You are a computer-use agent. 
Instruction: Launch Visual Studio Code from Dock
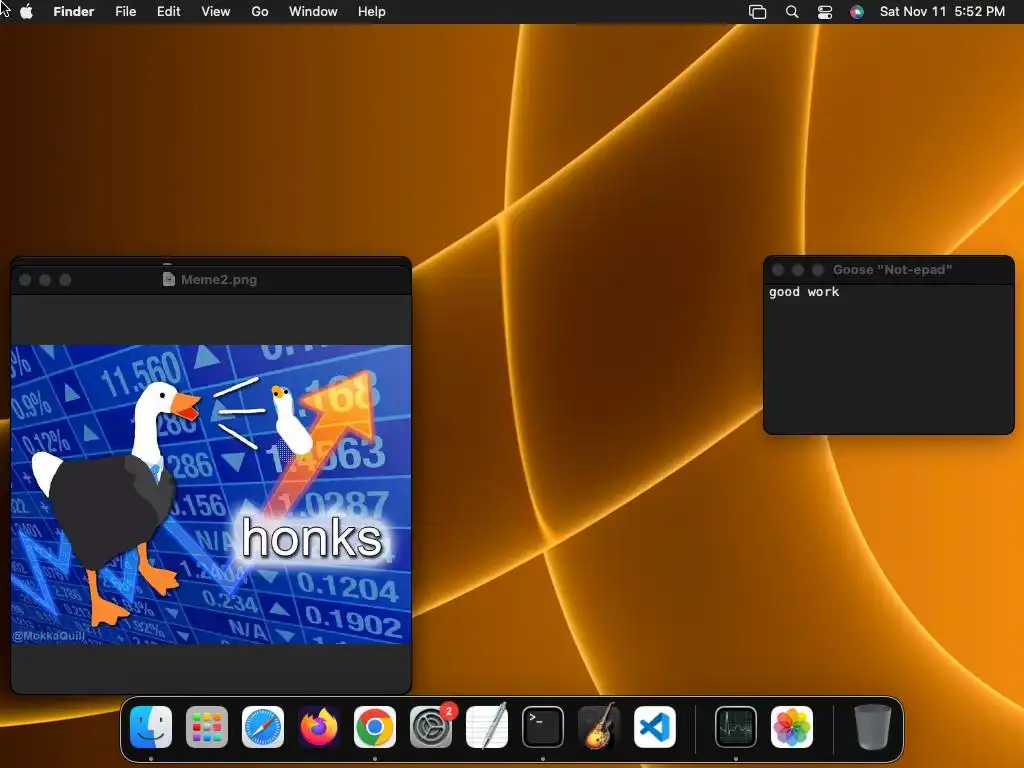coord(655,726)
